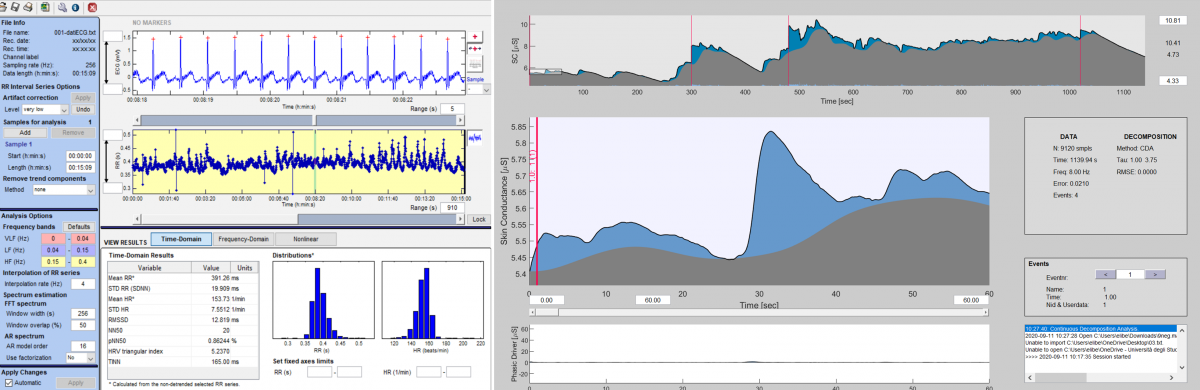Viewport: 1200px width, 390px height.
Task: Go to next event with > button
Action: [x=1155, y=273]
